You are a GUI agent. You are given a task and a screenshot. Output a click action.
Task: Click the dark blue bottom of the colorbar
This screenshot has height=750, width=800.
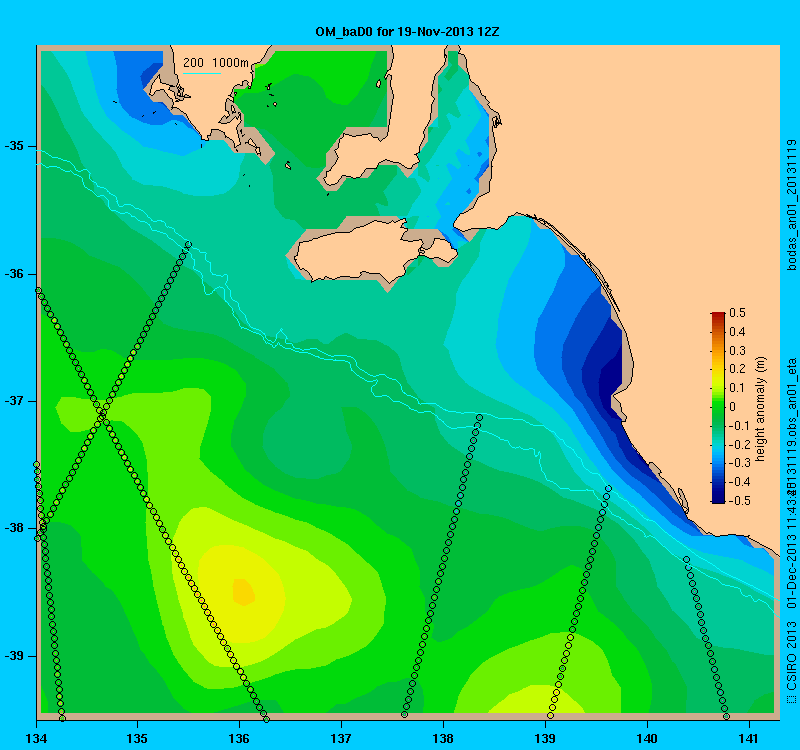(x=718, y=497)
